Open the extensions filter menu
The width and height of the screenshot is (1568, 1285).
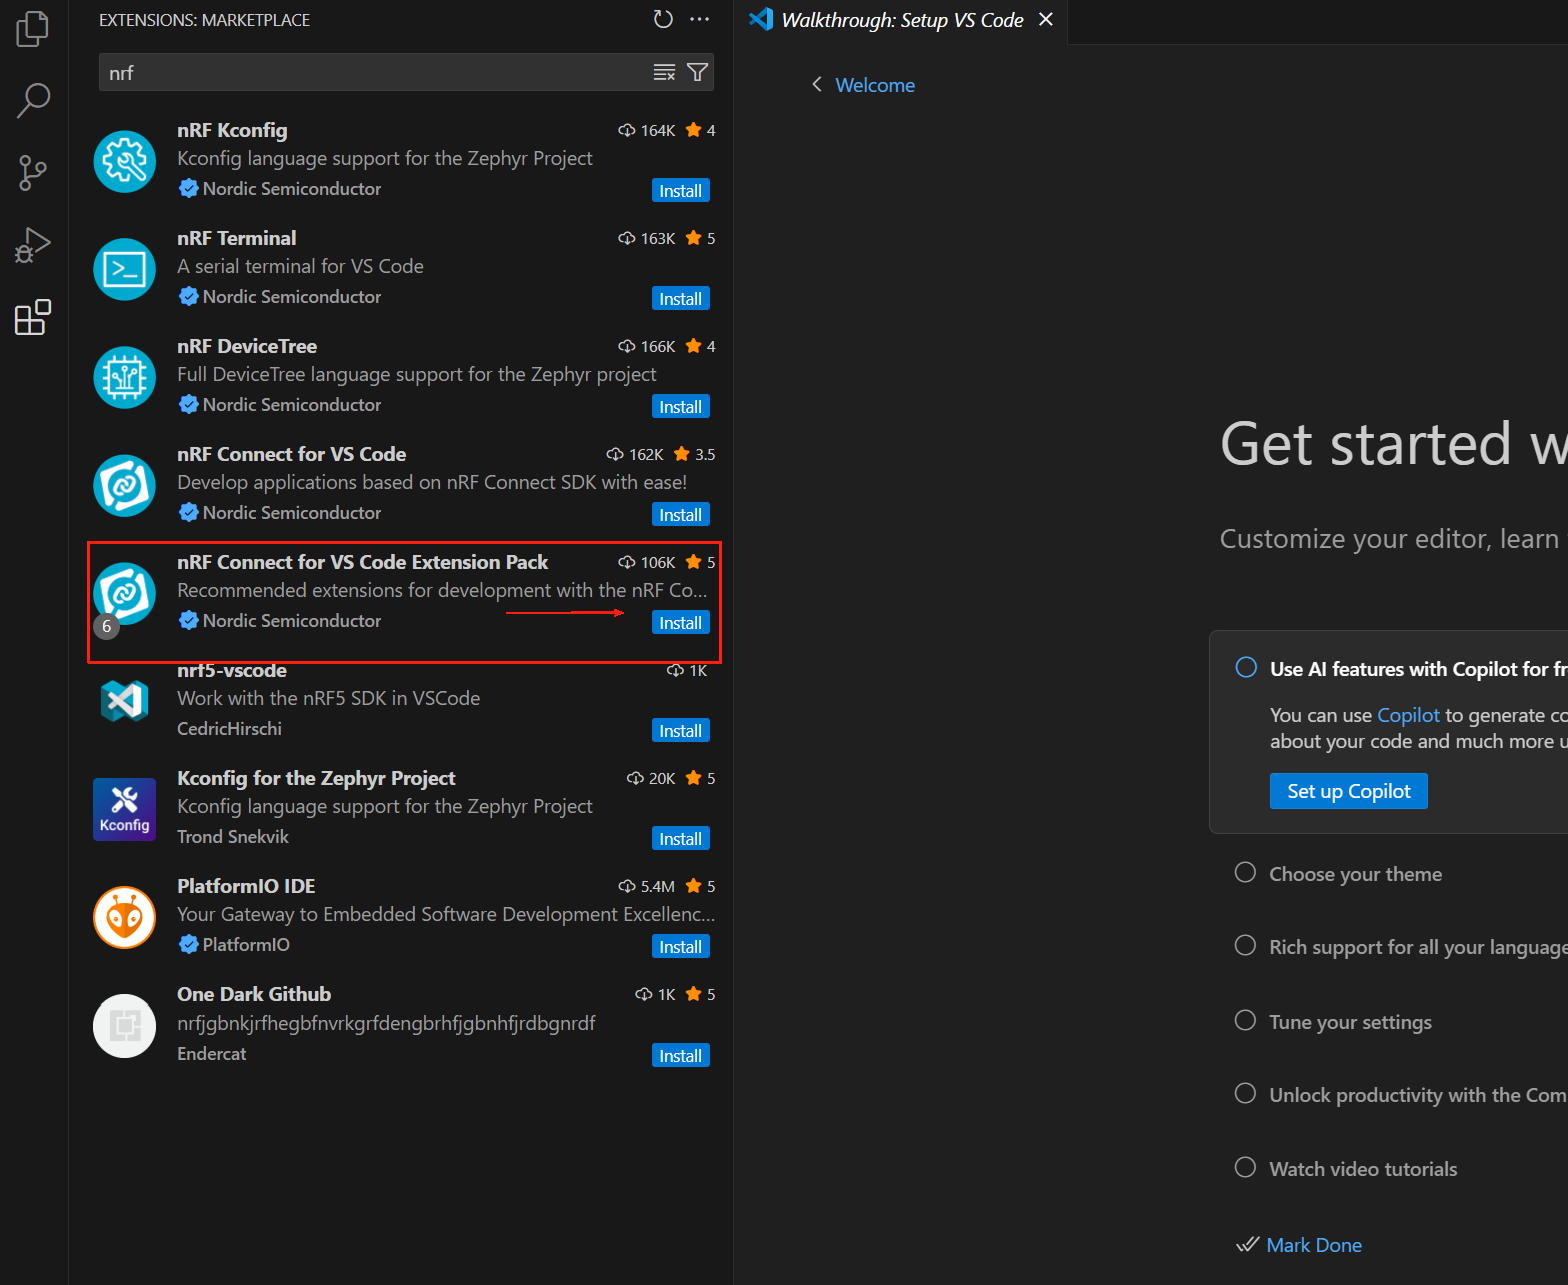697,72
